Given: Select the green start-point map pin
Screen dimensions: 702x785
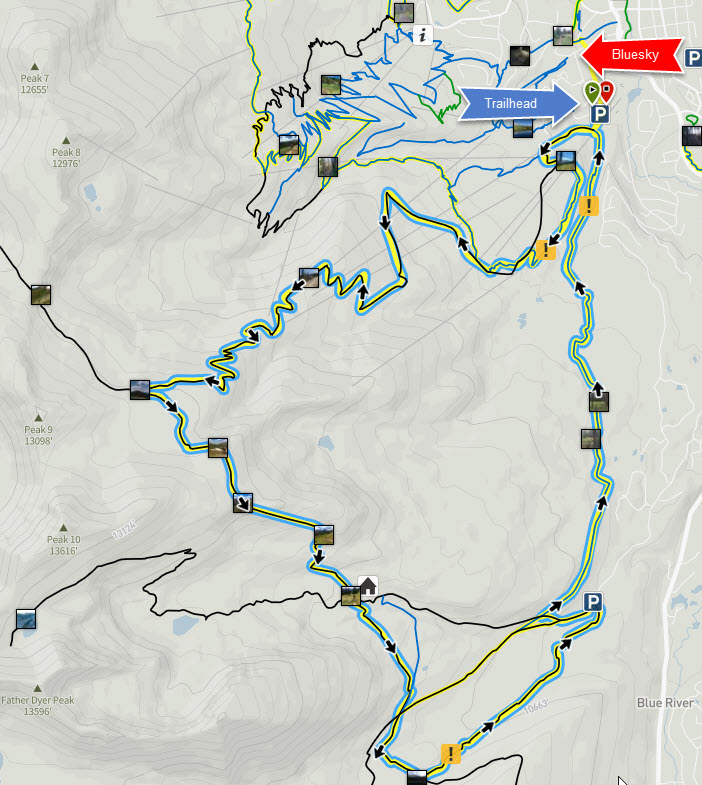Looking at the screenshot, I should point(592,93).
